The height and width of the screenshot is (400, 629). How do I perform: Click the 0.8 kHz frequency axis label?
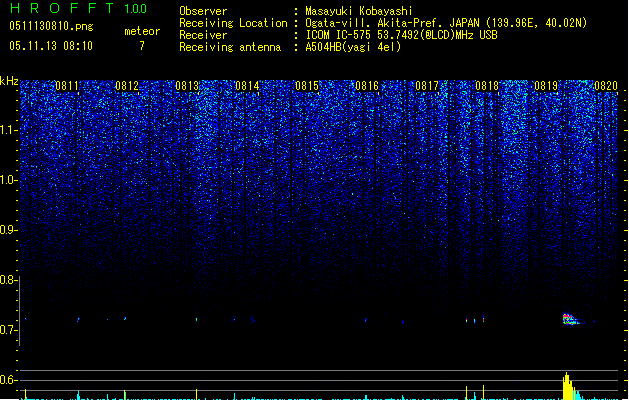click(8, 280)
